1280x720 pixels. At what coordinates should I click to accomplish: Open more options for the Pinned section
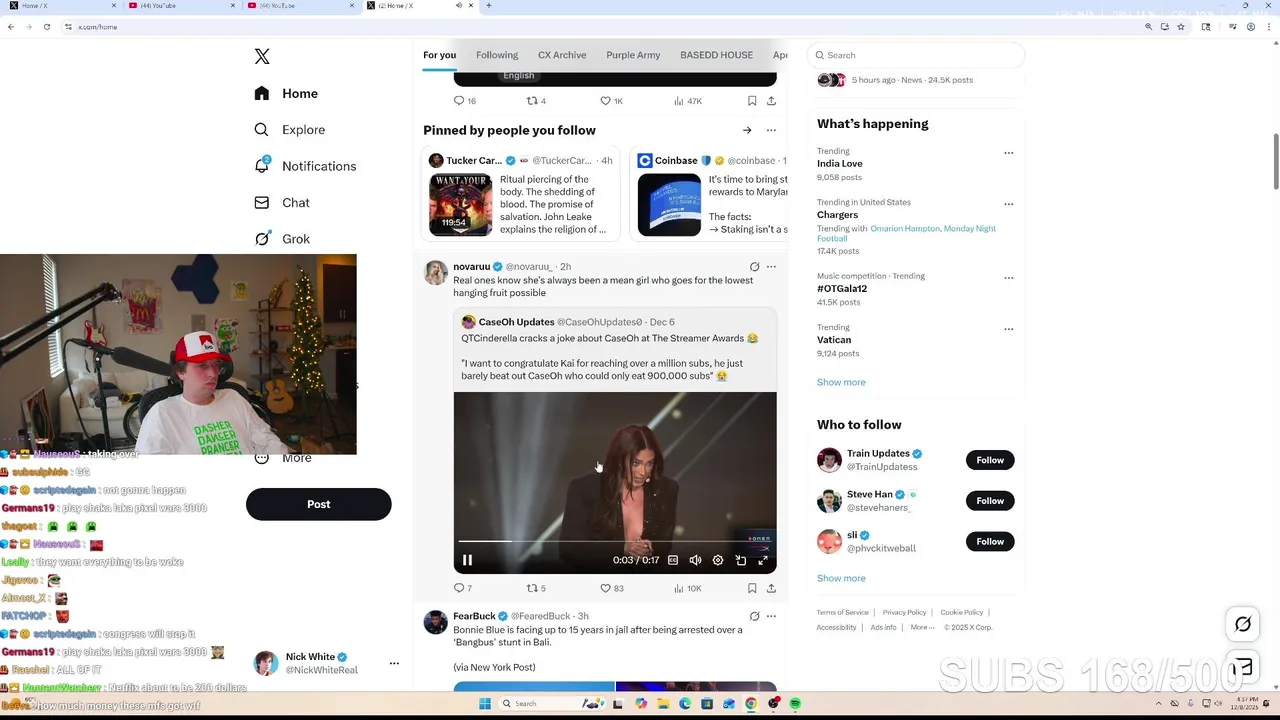(x=771, y=130)
